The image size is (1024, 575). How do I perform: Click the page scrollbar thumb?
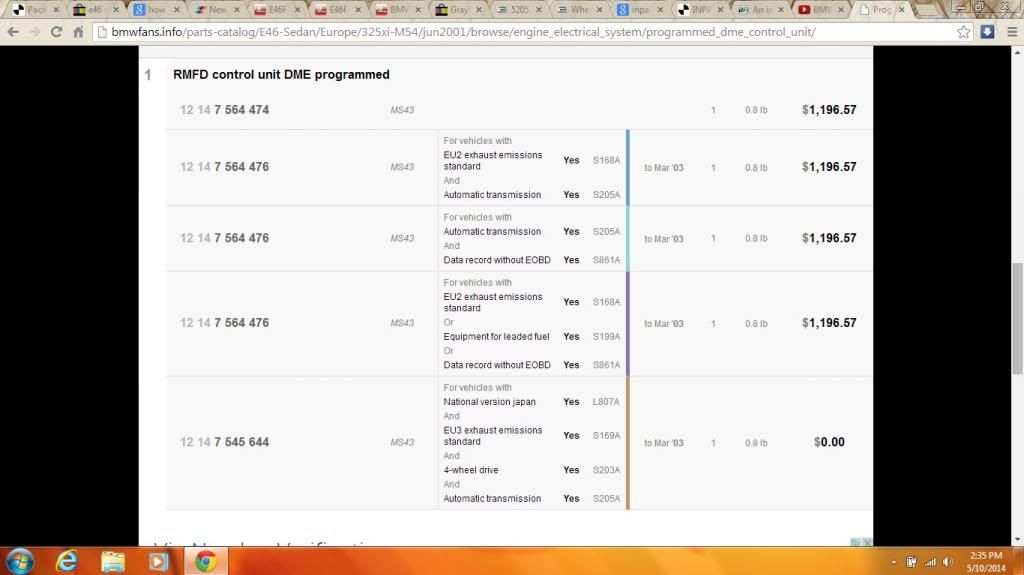pos(1017,318)
